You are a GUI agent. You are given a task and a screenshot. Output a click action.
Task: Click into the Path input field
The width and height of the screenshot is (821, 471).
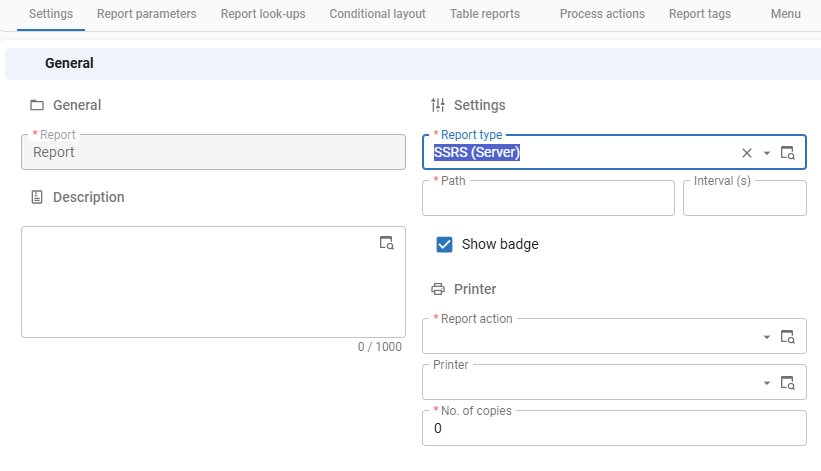(x=548, y=198)
